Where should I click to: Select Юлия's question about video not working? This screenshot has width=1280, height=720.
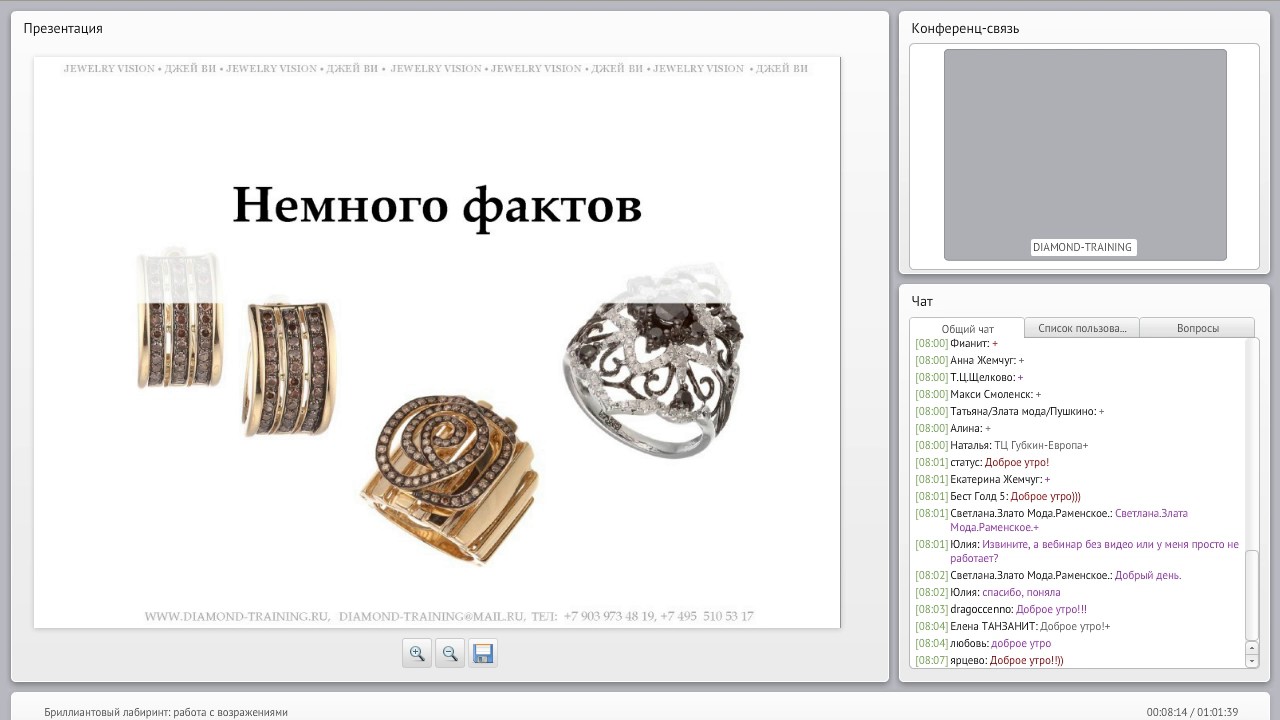click(x=1077, y=551)
